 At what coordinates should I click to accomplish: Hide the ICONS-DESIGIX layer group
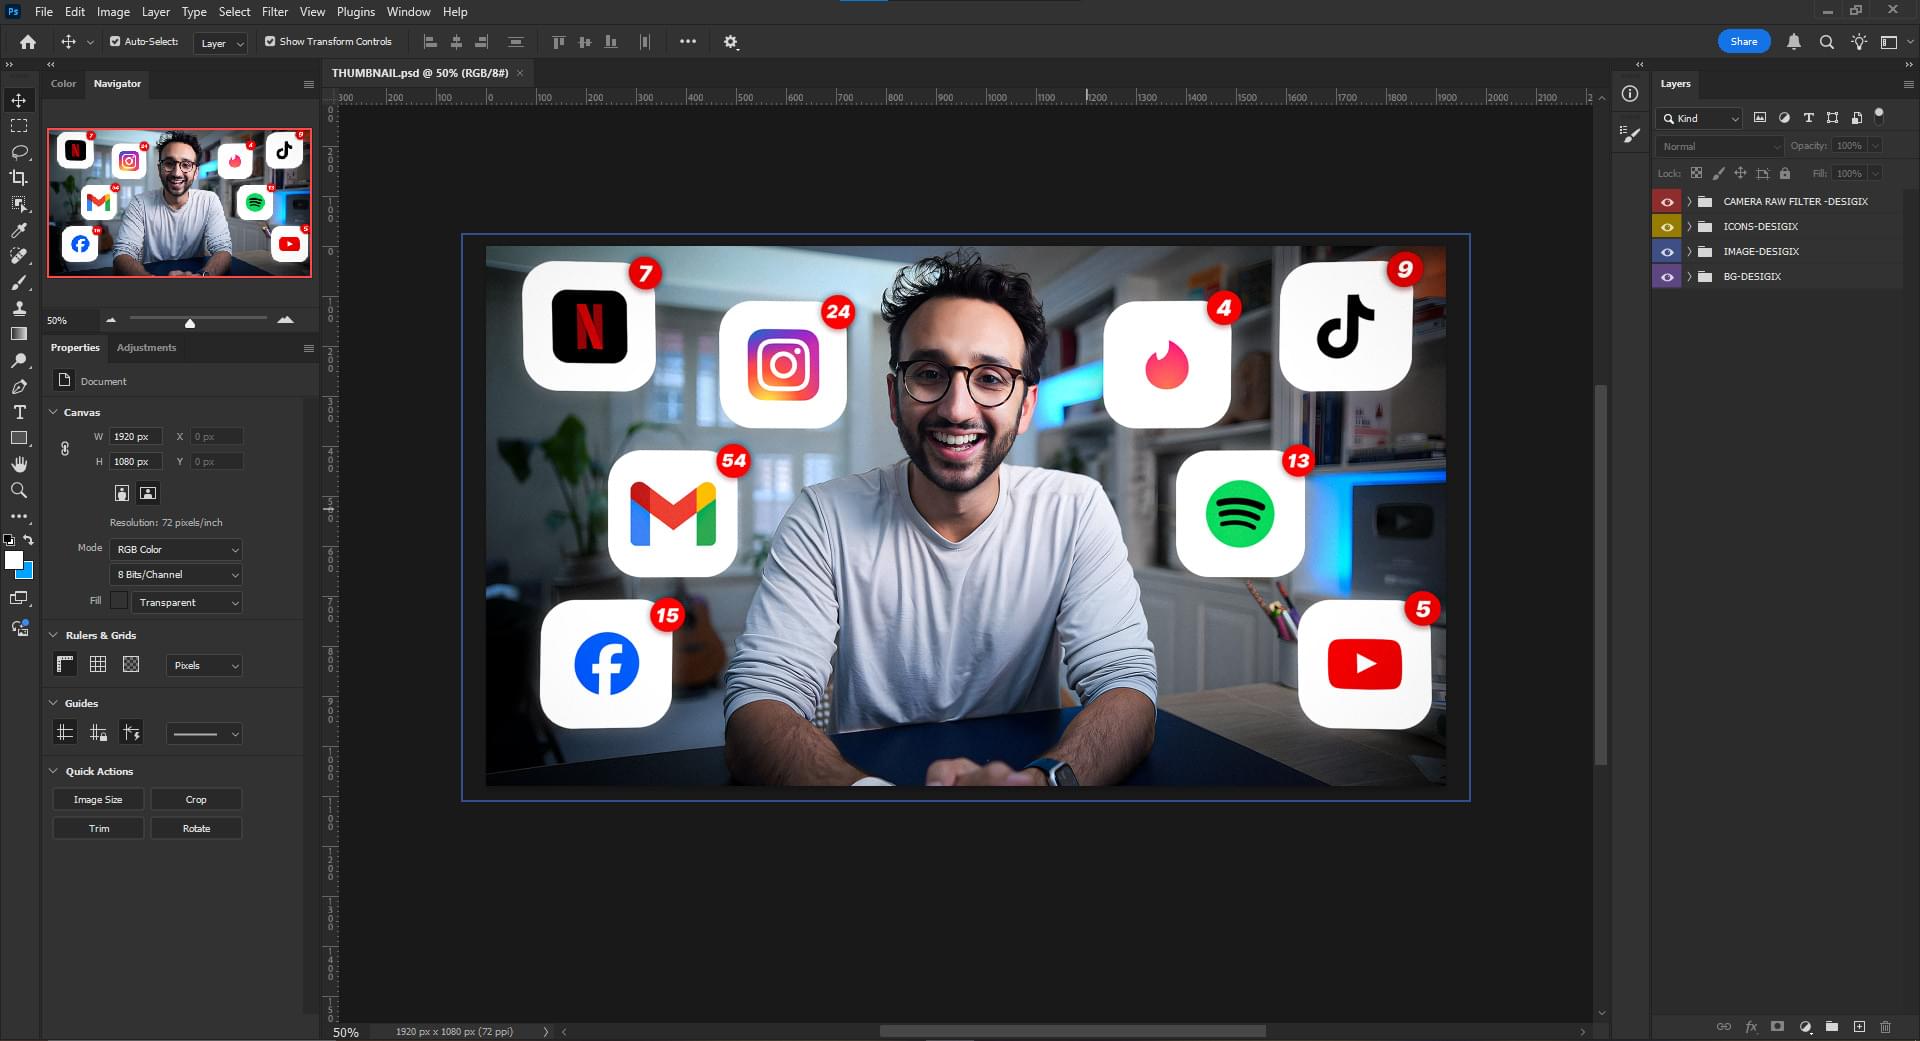pos(1666,226)
